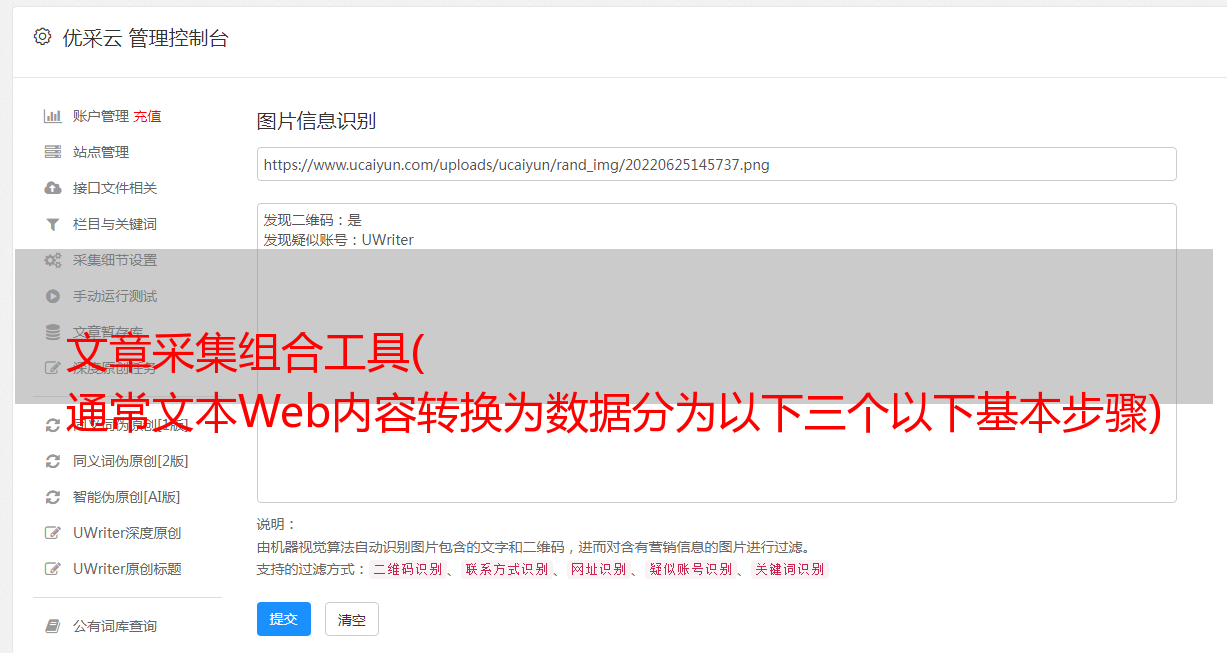This screenshot has height=653, width=1227.
Task: Click the 图片信息识别 heading
Action: coord(316,121)
